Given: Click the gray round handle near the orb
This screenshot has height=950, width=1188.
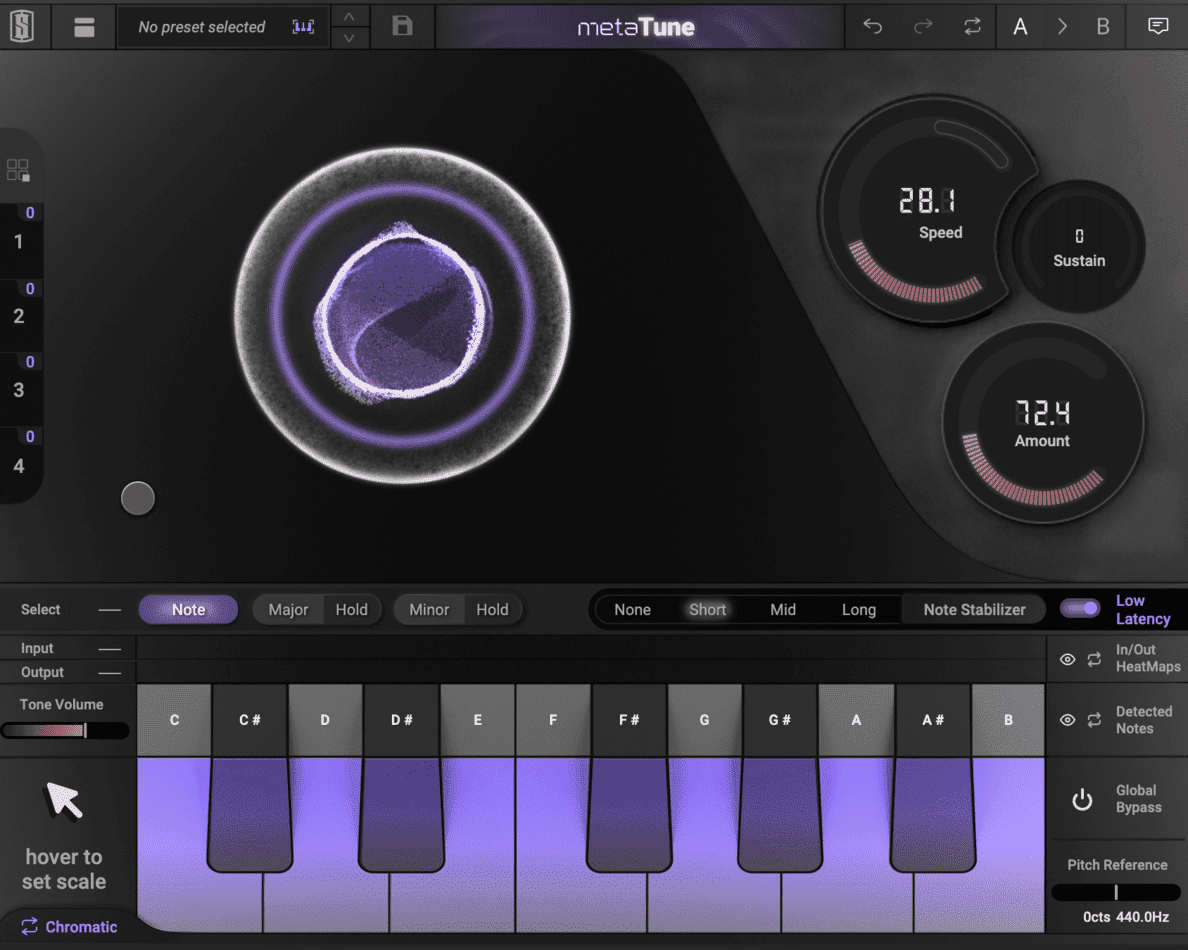Looking at the screenshot, I should pyautogui.click(x=138, y=498).
